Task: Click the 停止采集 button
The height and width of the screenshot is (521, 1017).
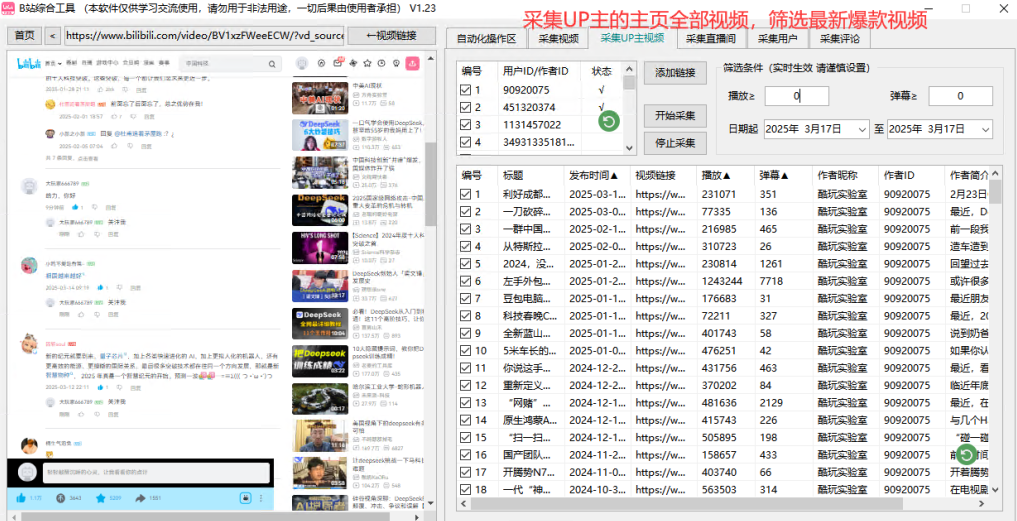Action: tap(675, 143)
